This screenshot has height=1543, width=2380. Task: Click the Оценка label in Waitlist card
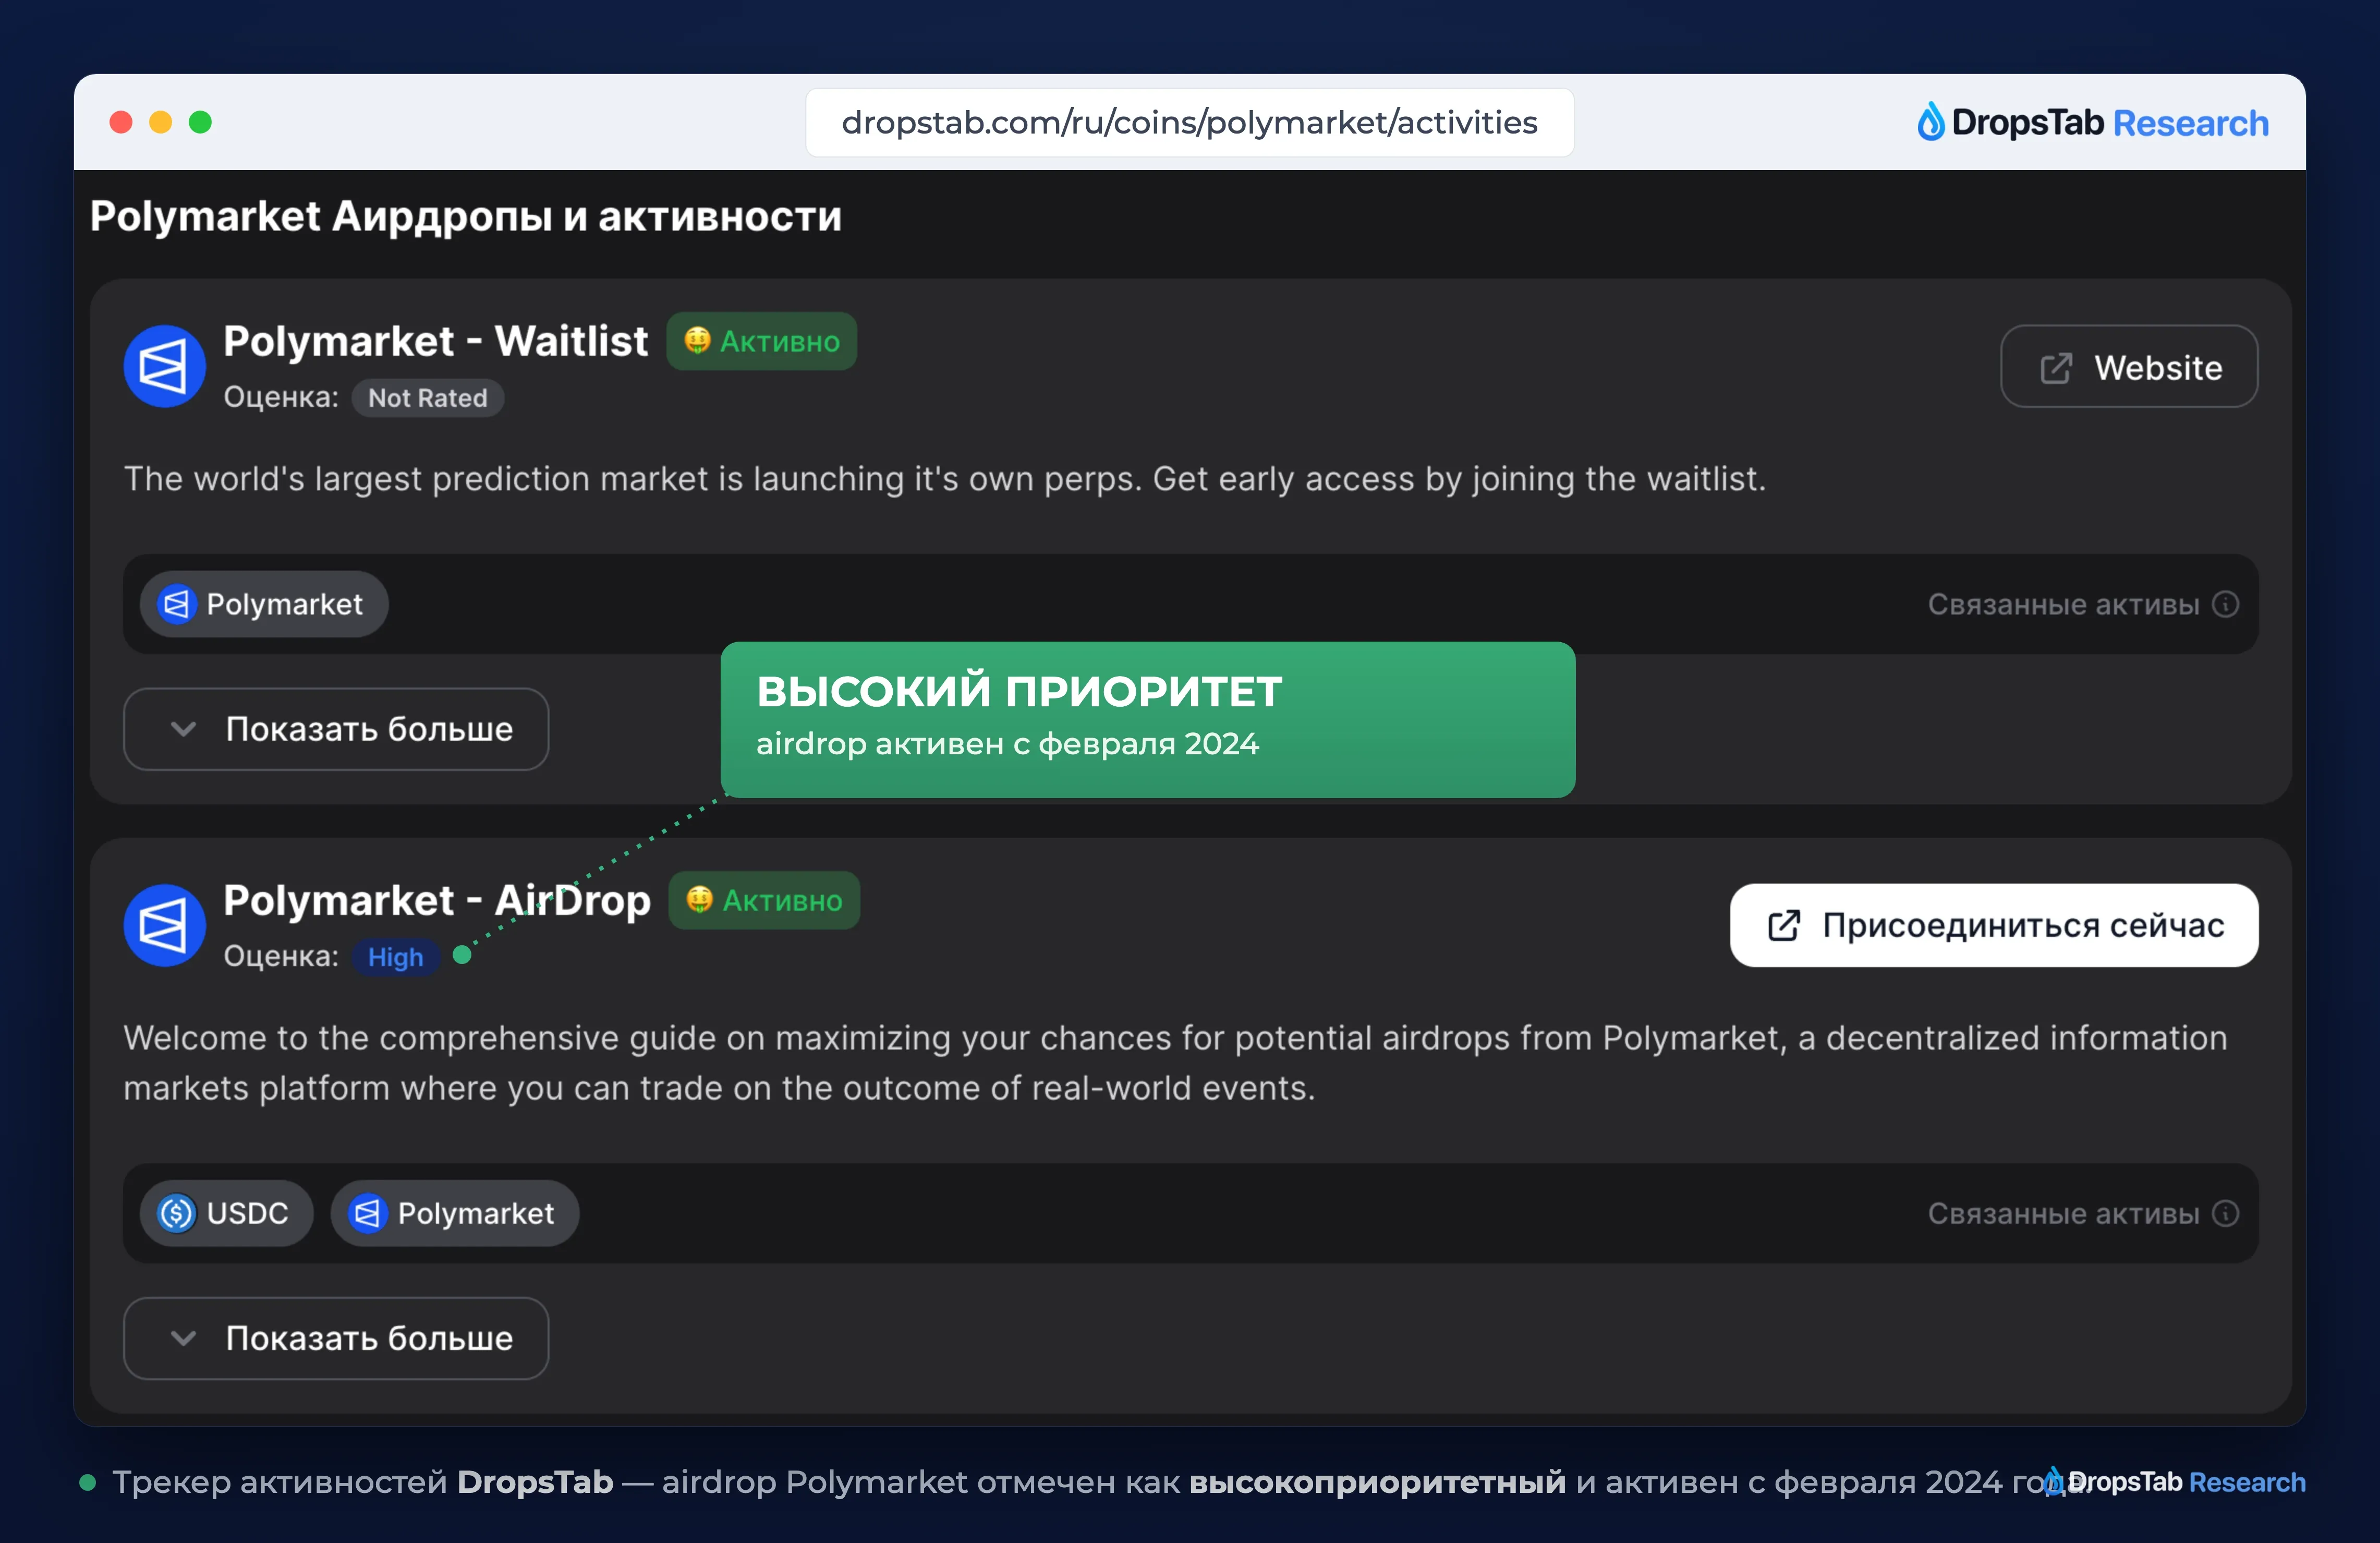[281, 397]
